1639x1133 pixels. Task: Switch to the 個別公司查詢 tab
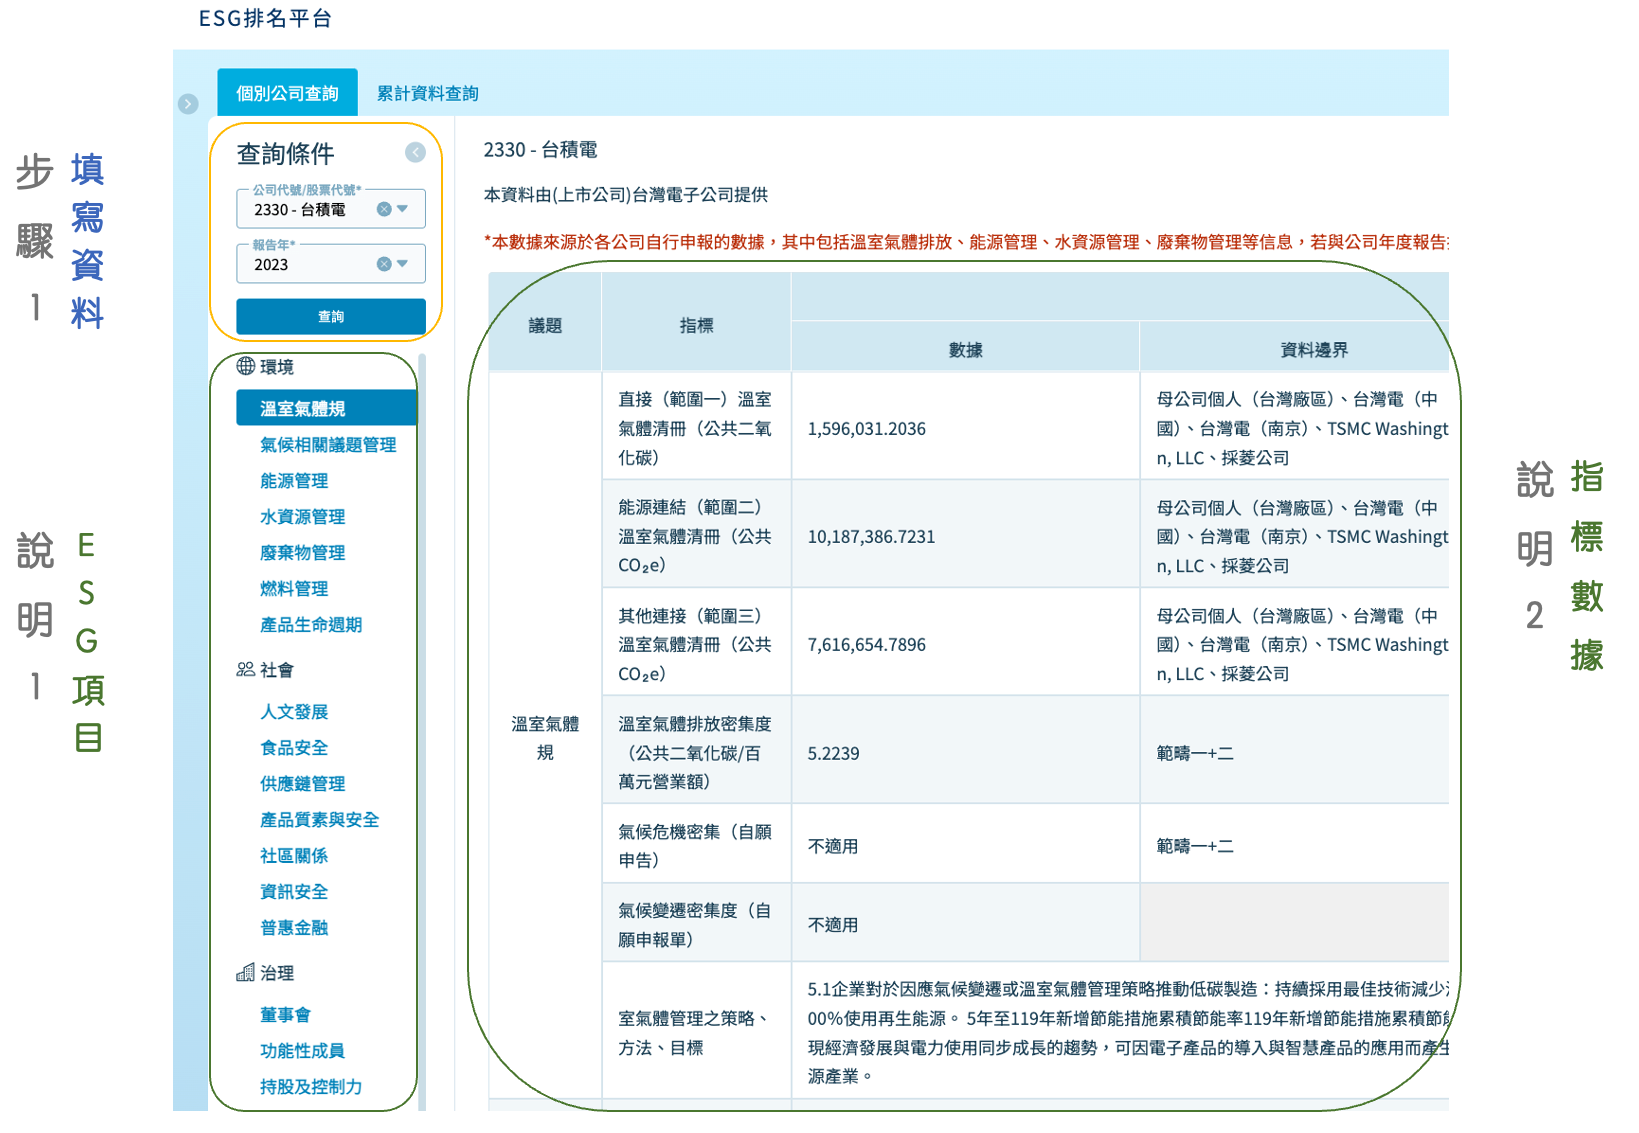tap(287, 92)
